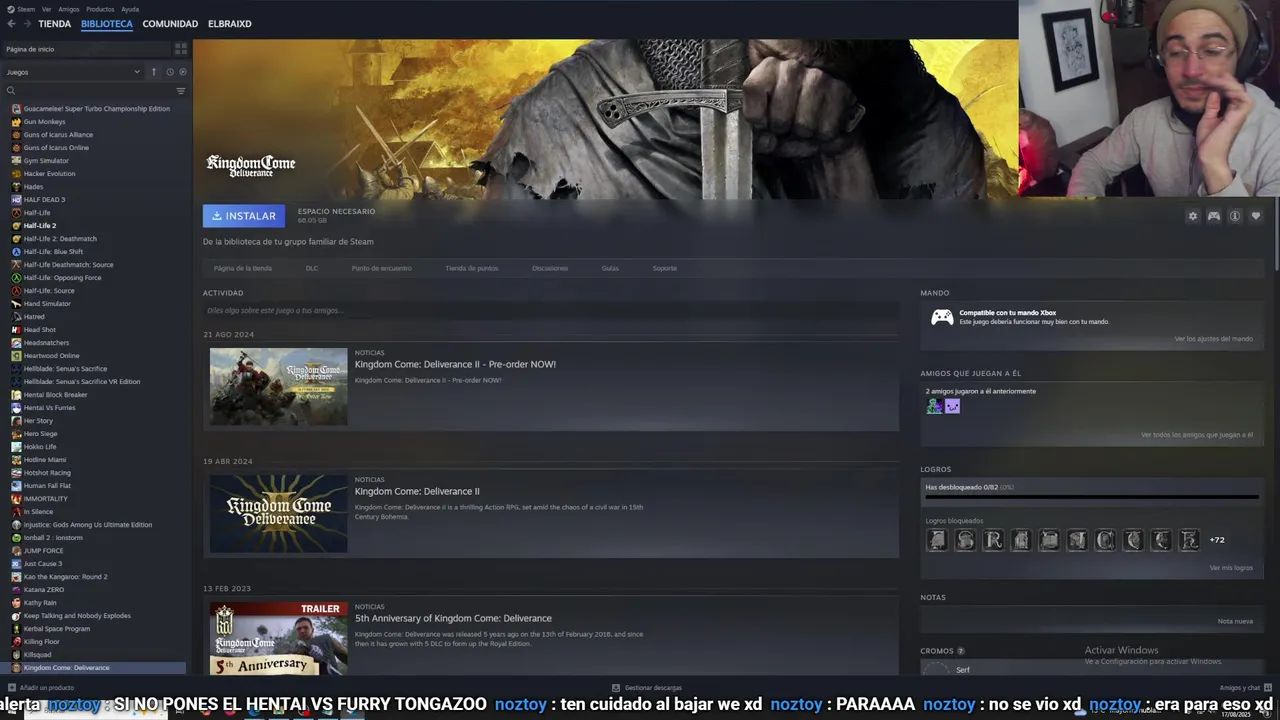The image size is (1280, 720).
Task: Open the Ver menu
Action: click(46, 9)
